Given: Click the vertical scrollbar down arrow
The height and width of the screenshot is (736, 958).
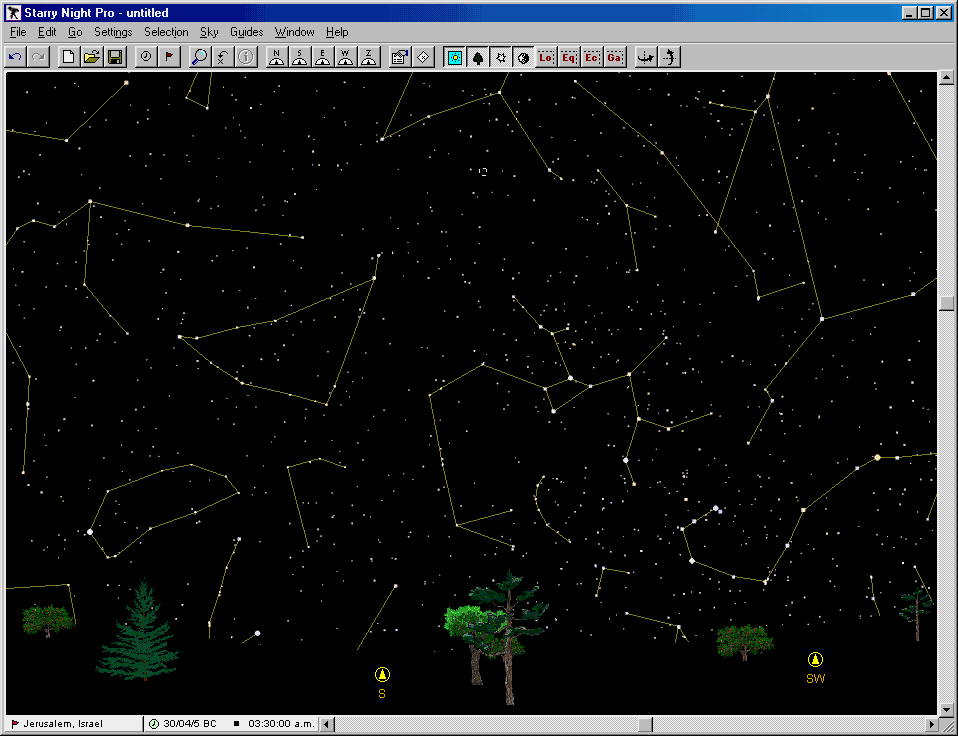Looking at the screenshot, I should [x=946, y=709].
